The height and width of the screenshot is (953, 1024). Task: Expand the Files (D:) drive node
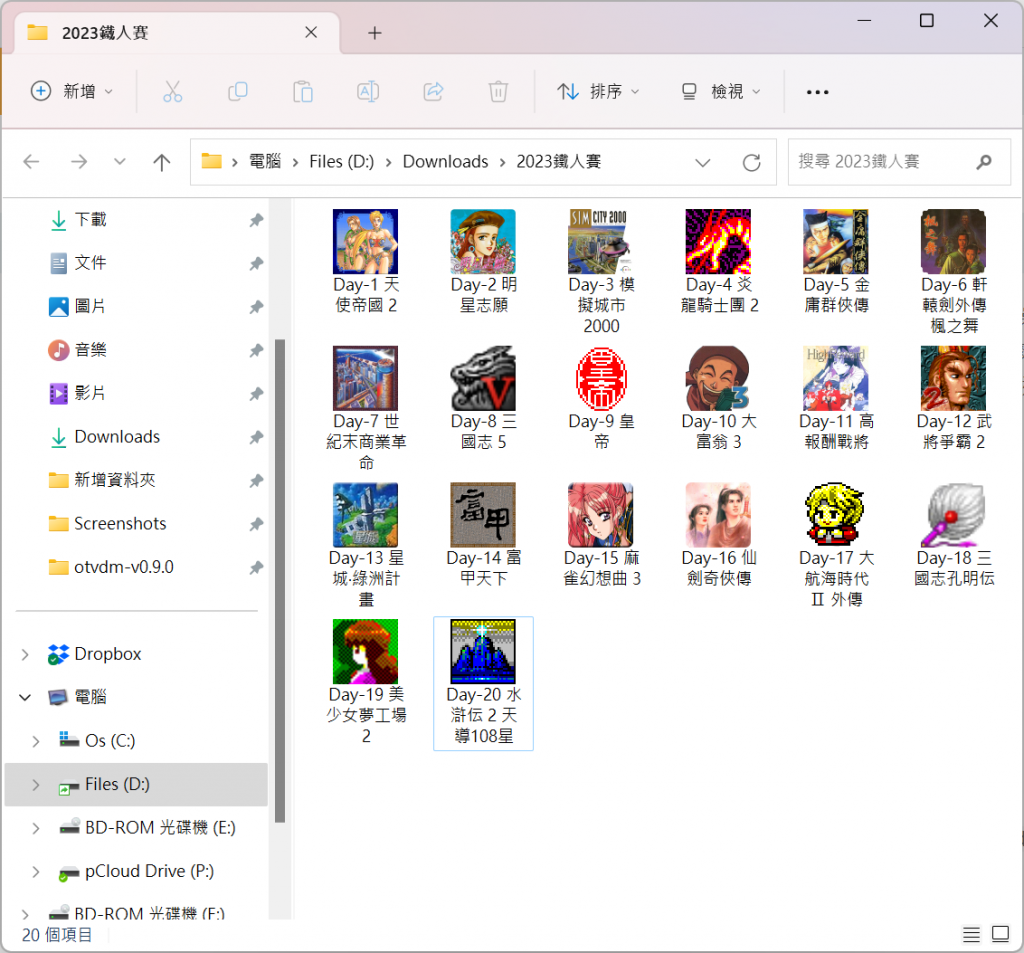(36, 784)
